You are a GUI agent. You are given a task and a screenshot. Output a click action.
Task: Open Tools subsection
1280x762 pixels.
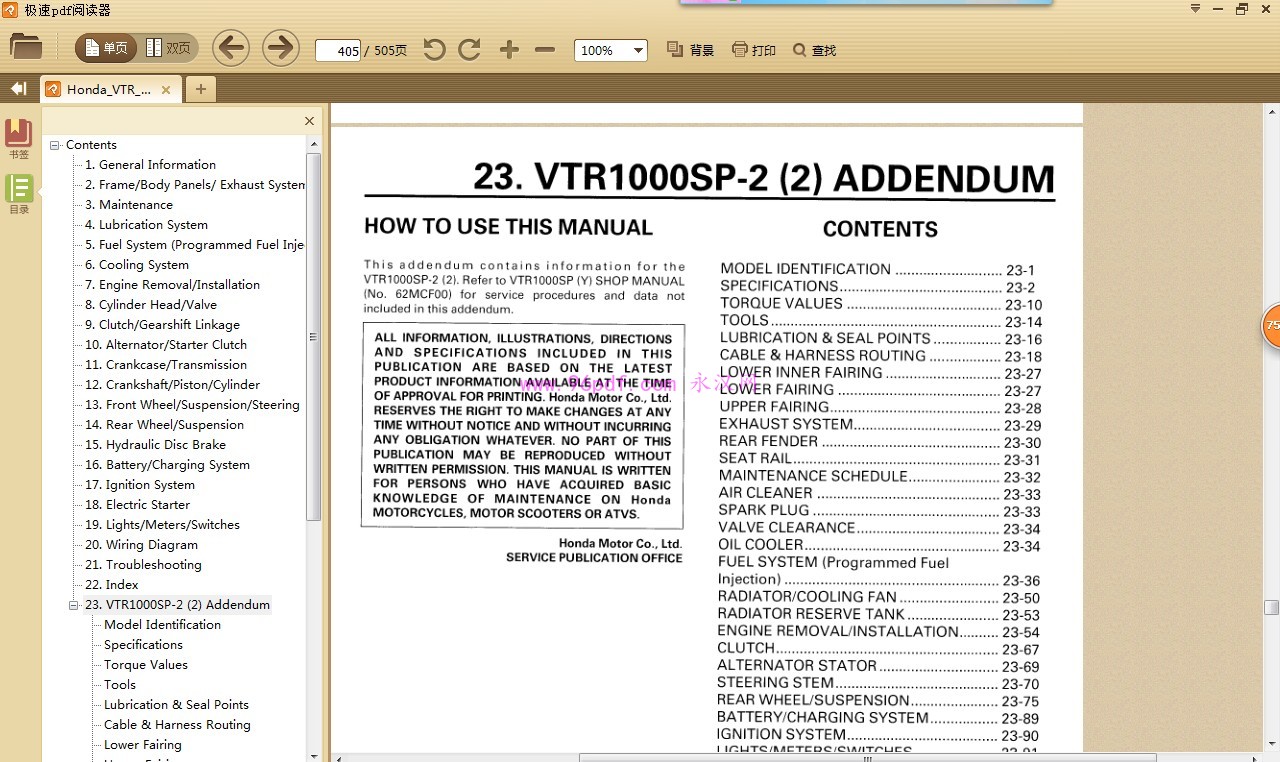click(120, 685)
